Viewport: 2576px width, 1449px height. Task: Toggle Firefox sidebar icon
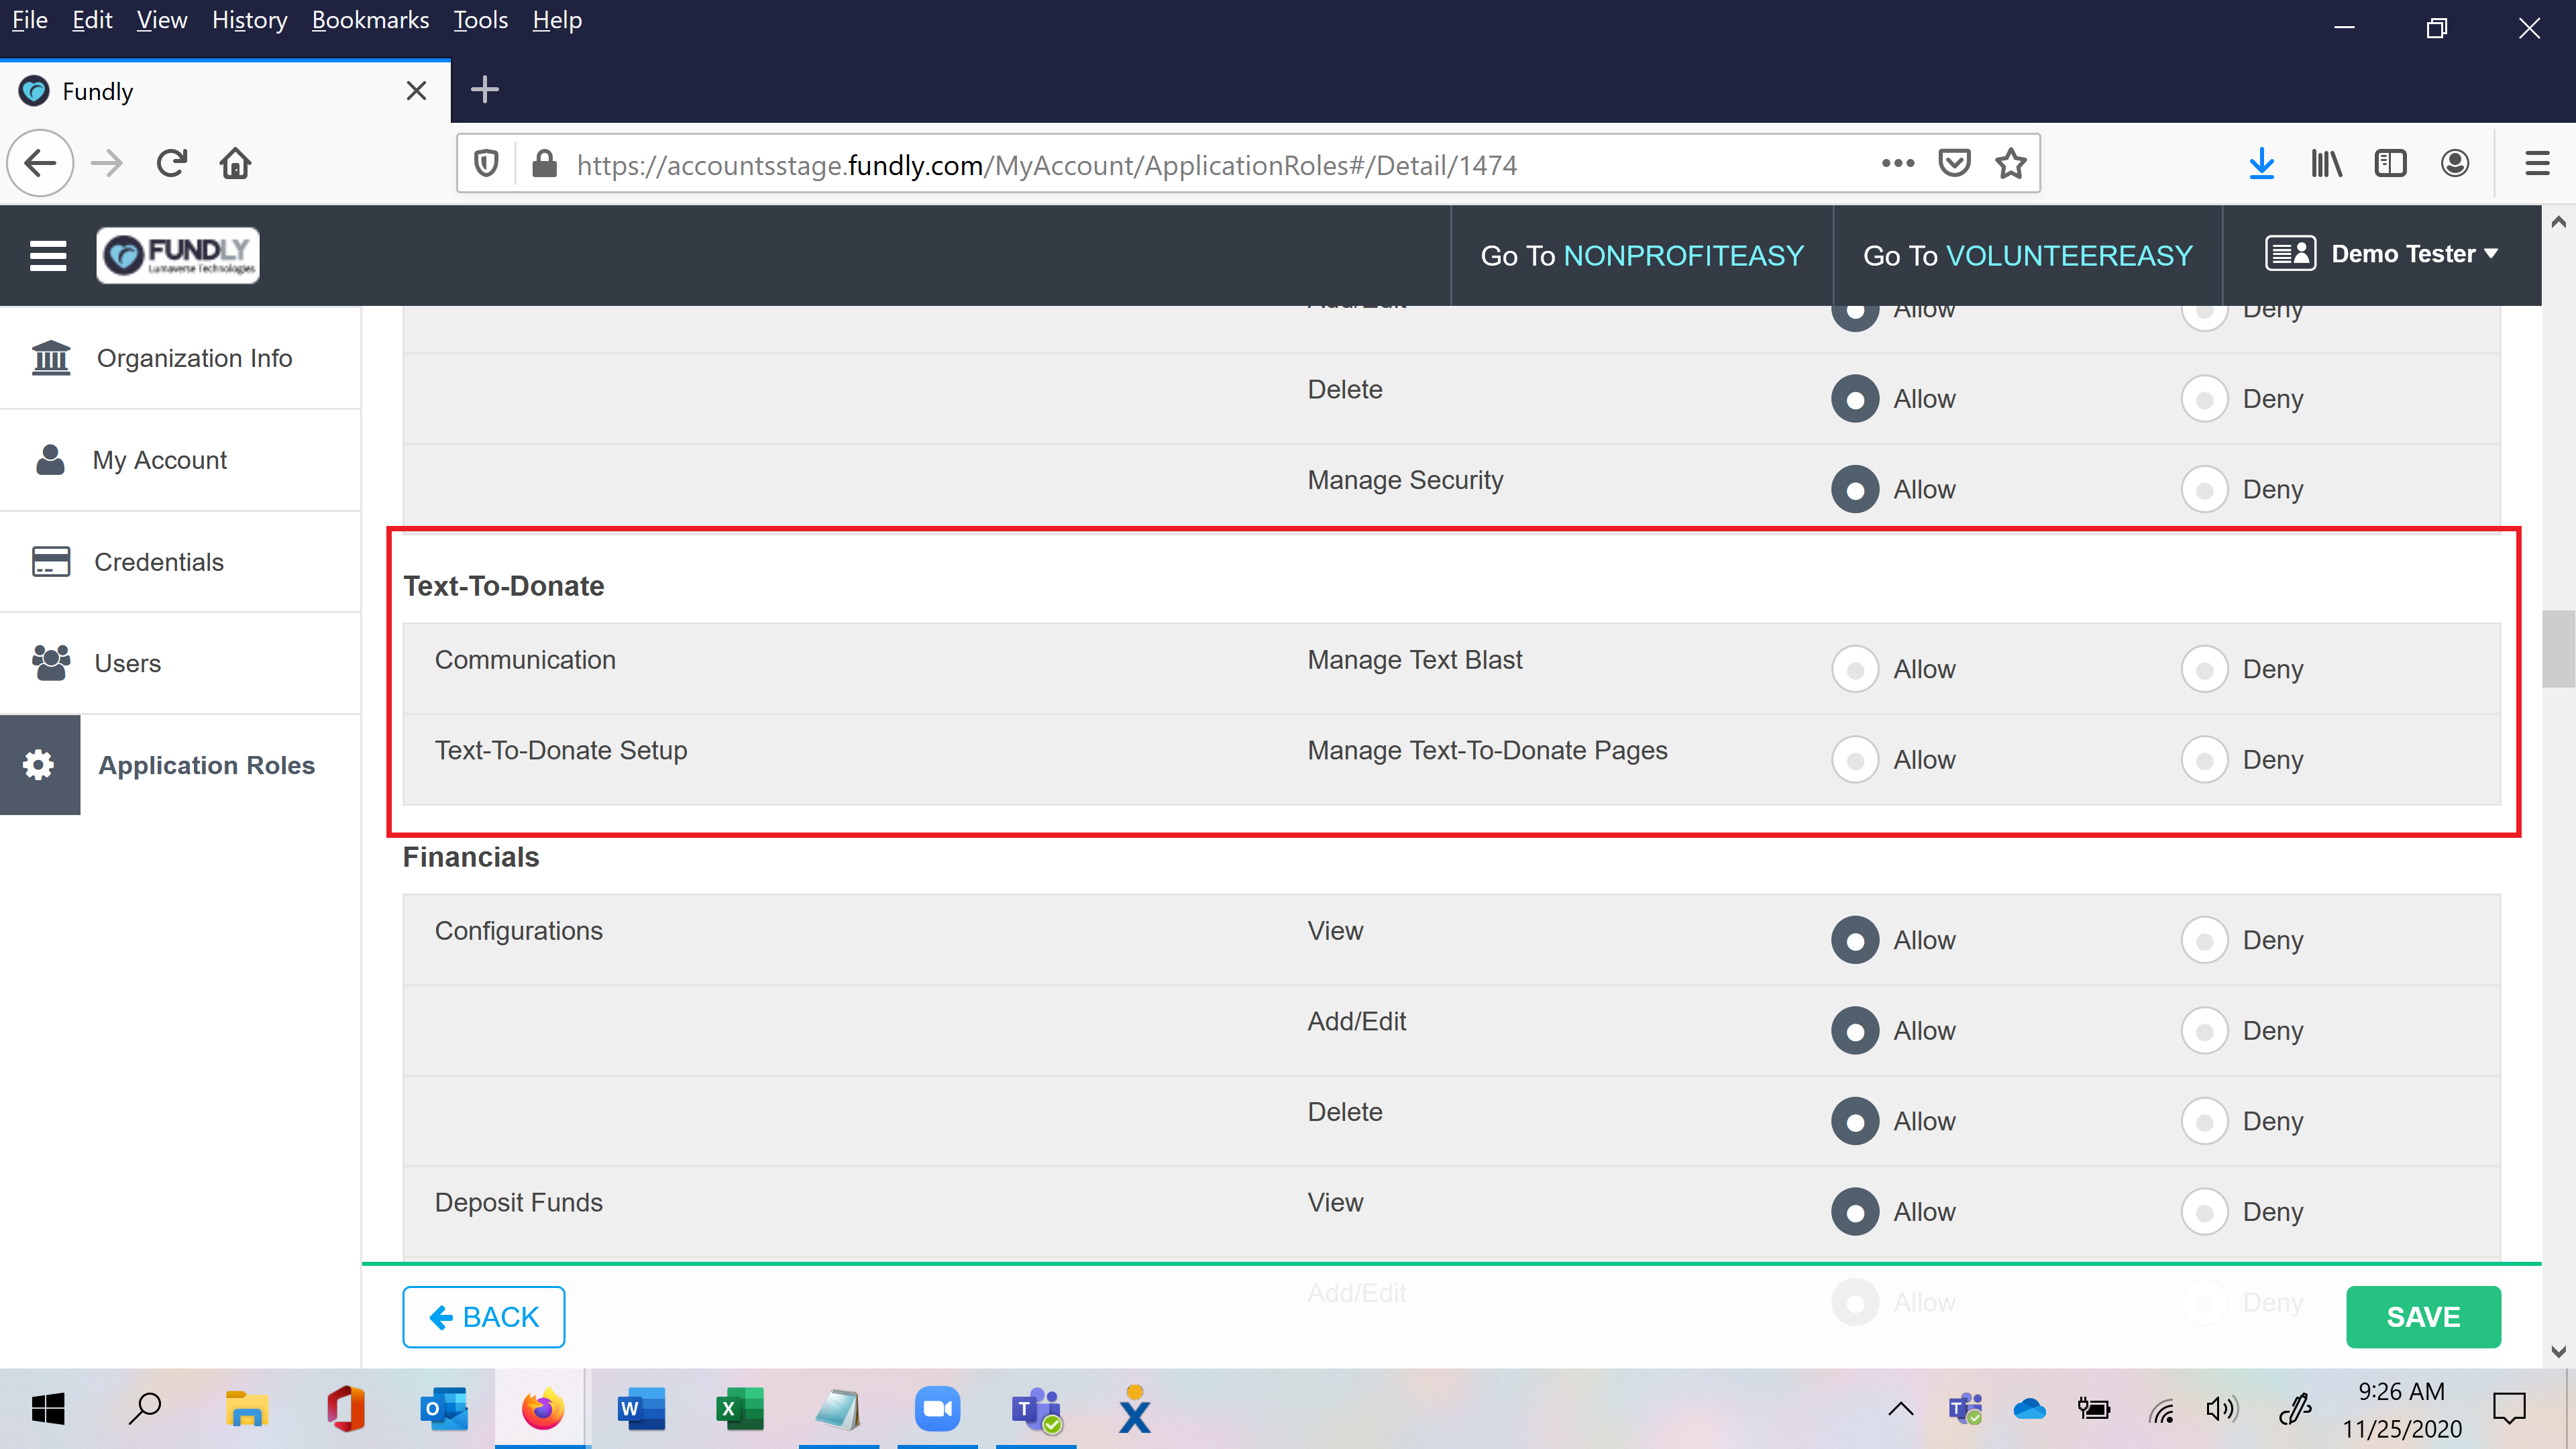(x=2390, y=164)
